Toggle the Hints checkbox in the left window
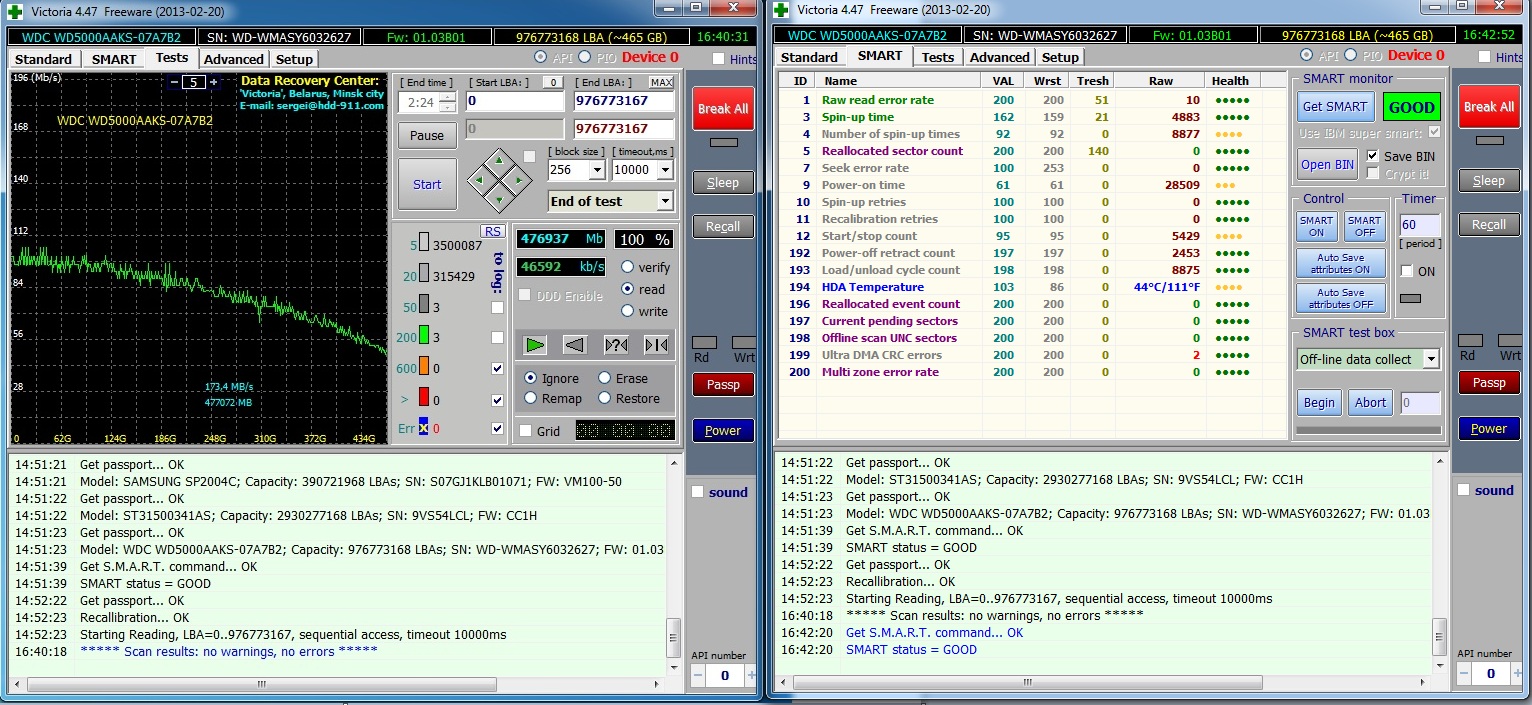 718,59
